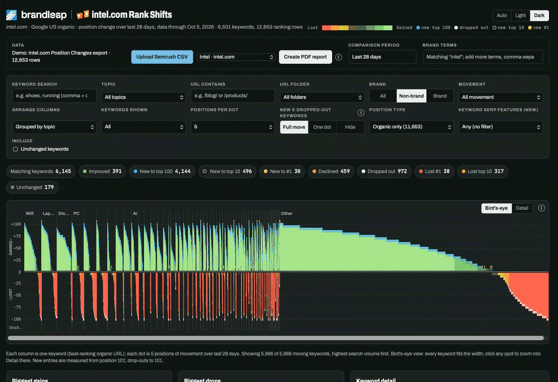This screenshot has width=558, height=382.
Task: Tick the Unchanged keywords checkbox
Action: [15, 149]
